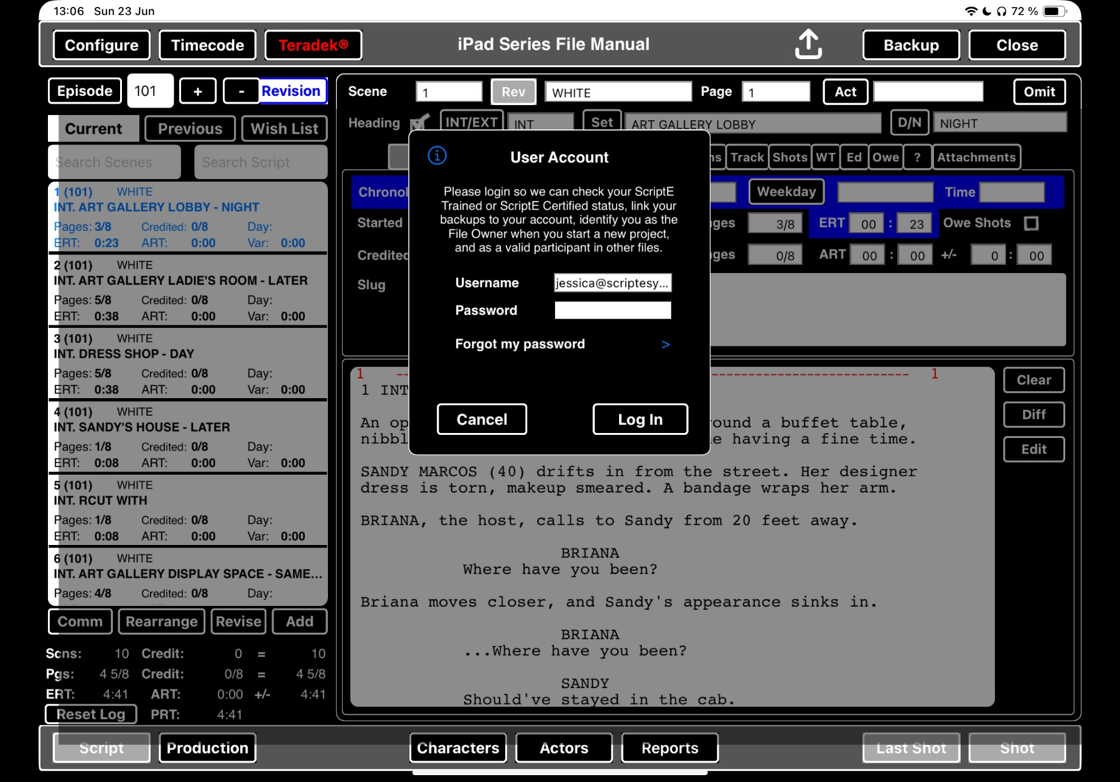This screenshot has width=1120, height=782.
Task: Click the Password input field
Action: [x=612, y=311]
